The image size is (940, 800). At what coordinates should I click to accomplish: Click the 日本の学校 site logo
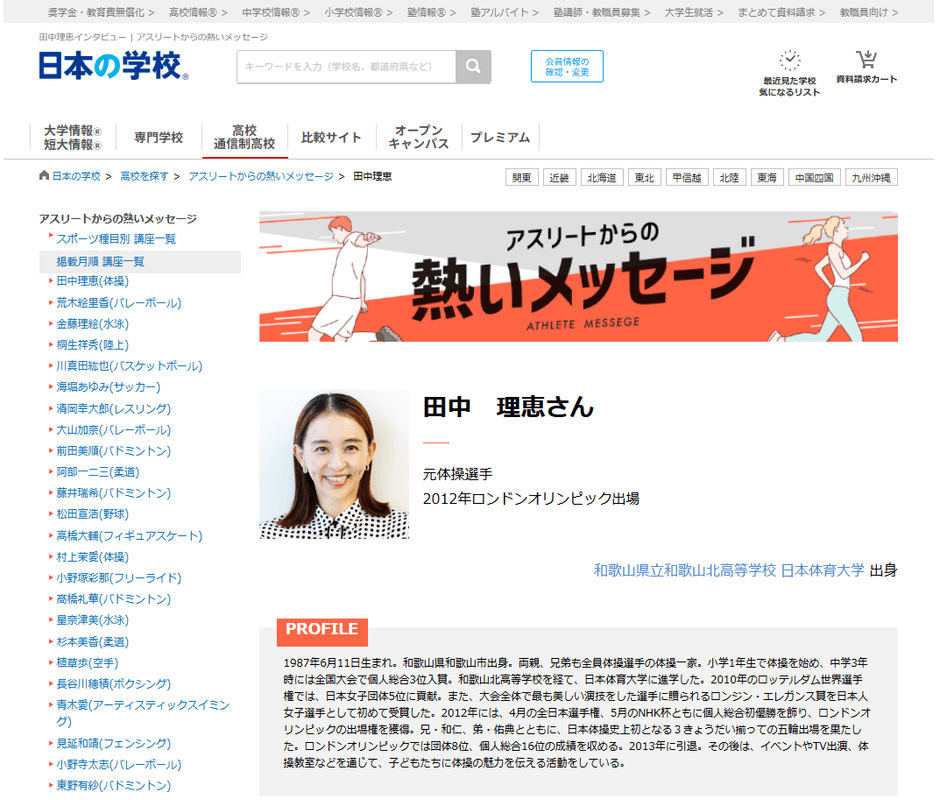tap(113, 66)
